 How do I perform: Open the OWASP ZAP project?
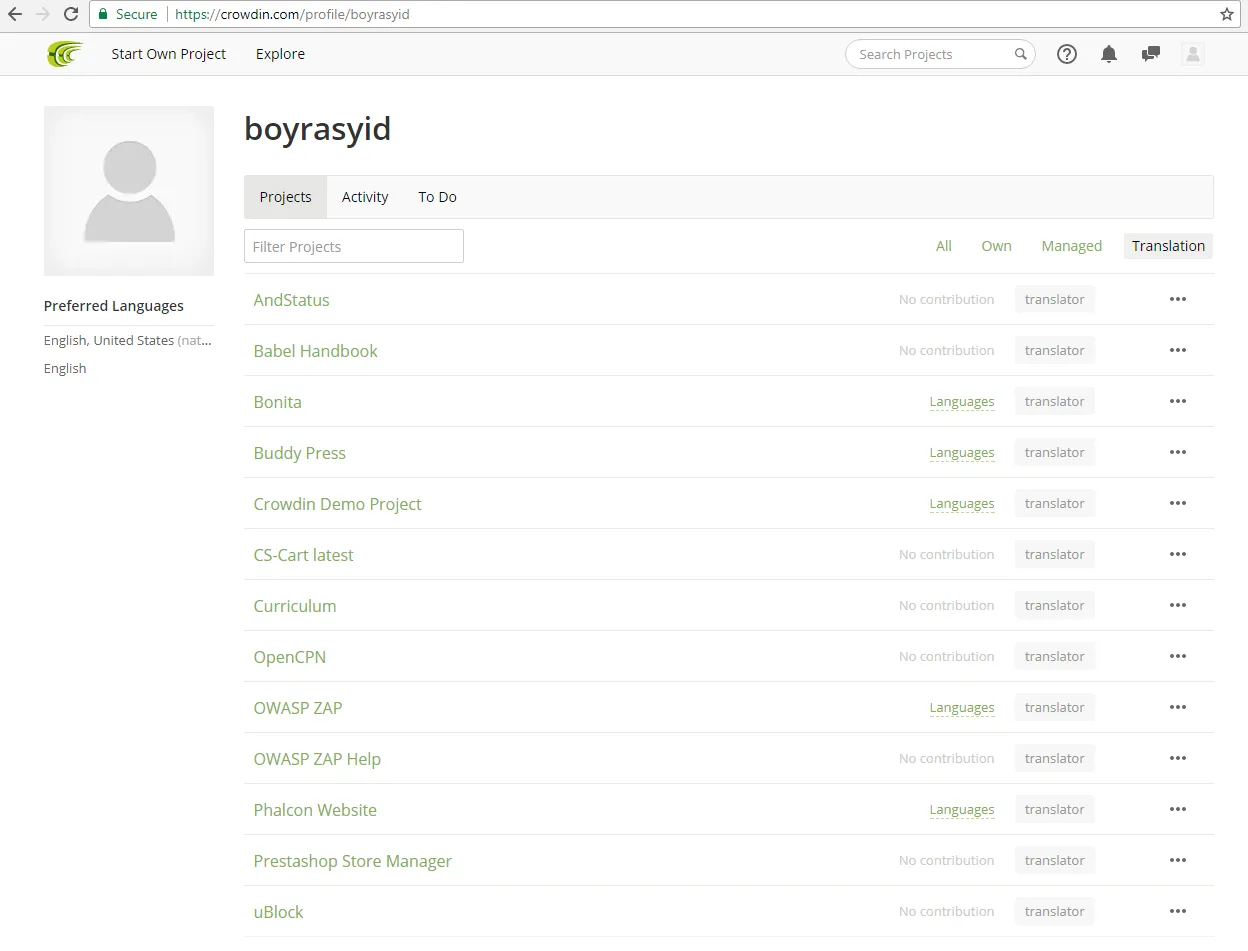coord(297,708)
